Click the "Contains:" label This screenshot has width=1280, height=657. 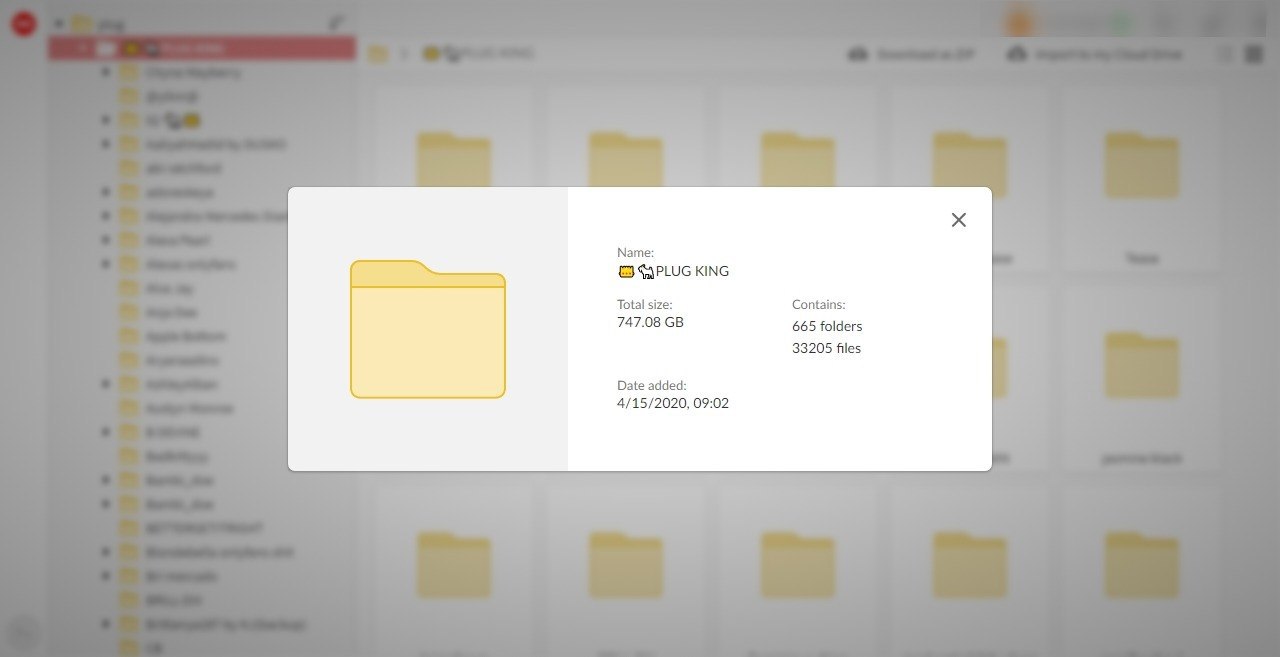tap(819, 304)
